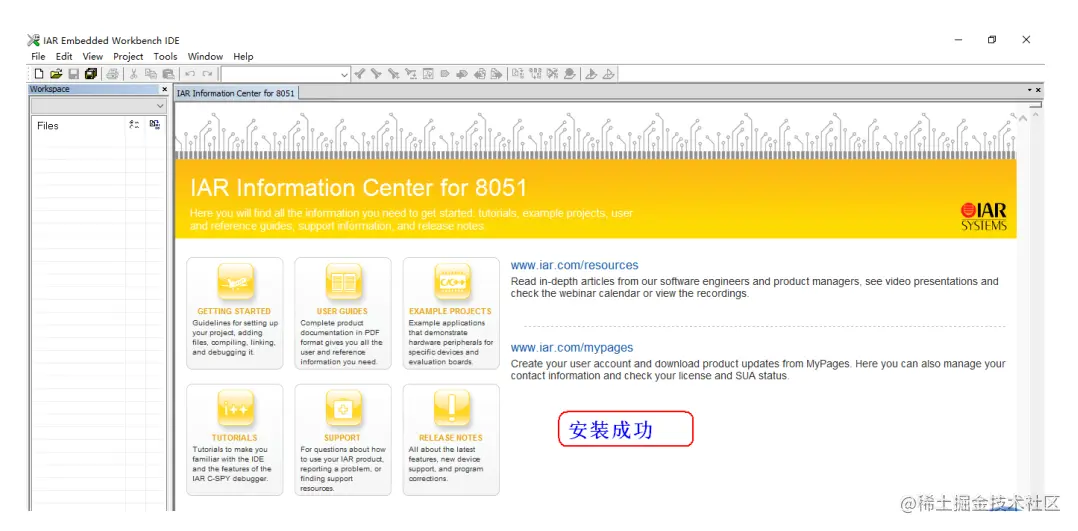Open the Support card icon
Image resolution: width=1078 pixels, height=531 pixels.
pyautogui.click(x=343, y=409)
